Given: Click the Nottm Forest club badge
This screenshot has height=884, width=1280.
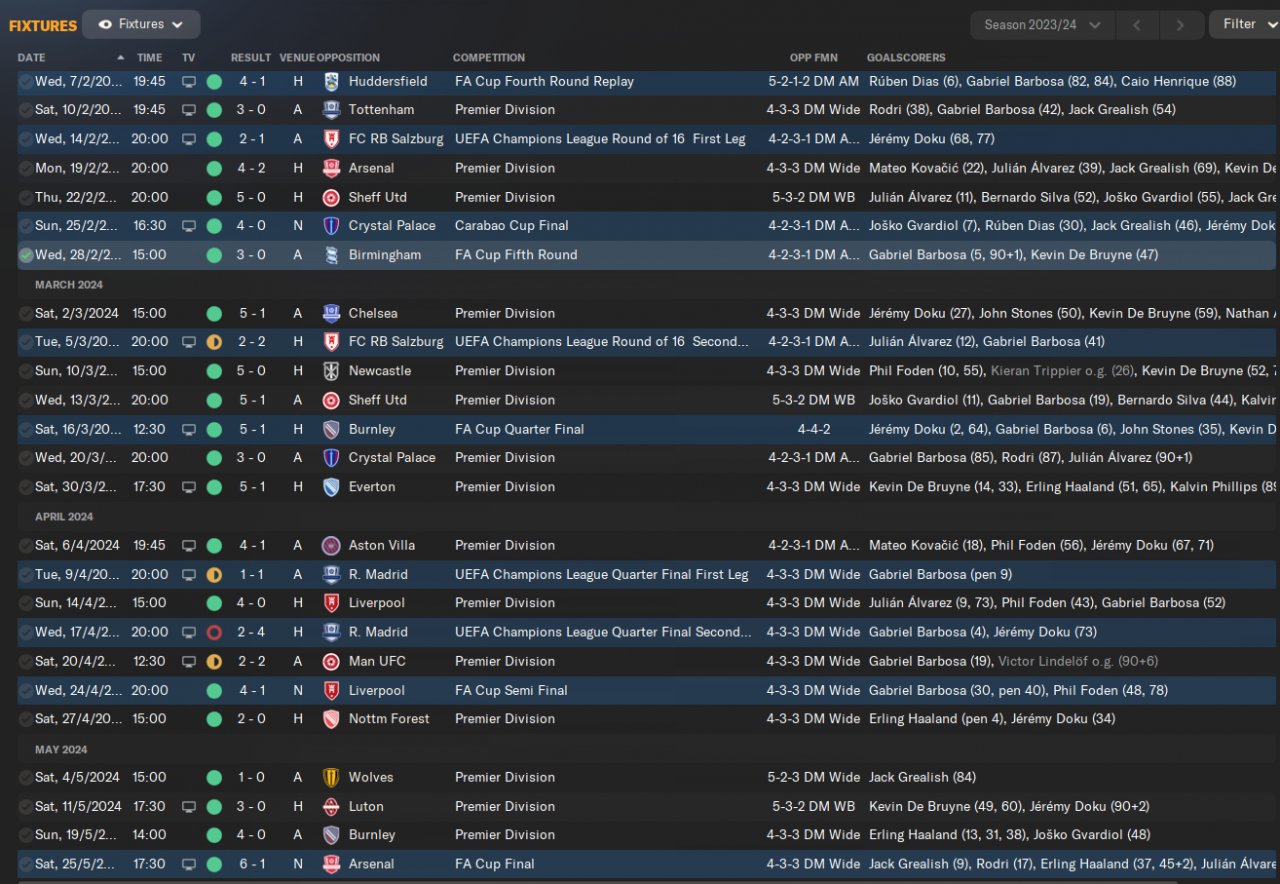Looking at the screenshot, I should pos(331,719).
